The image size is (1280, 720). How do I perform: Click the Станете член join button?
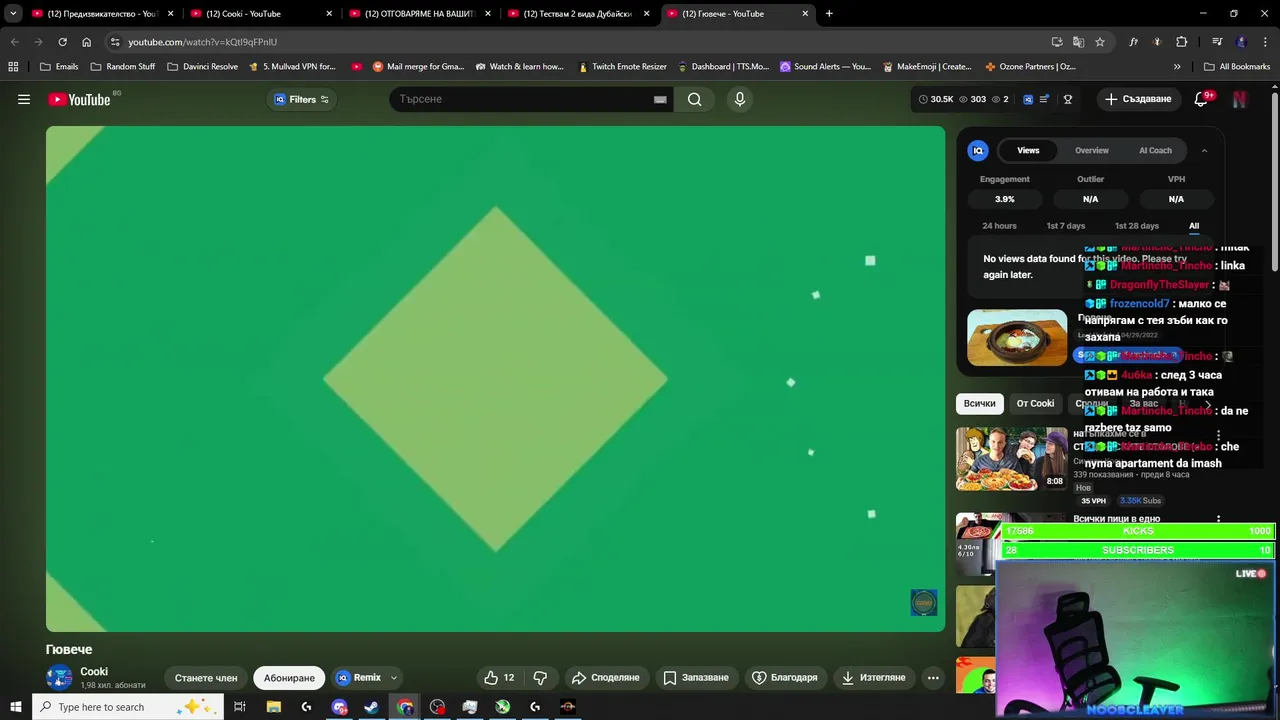point(206,678)
